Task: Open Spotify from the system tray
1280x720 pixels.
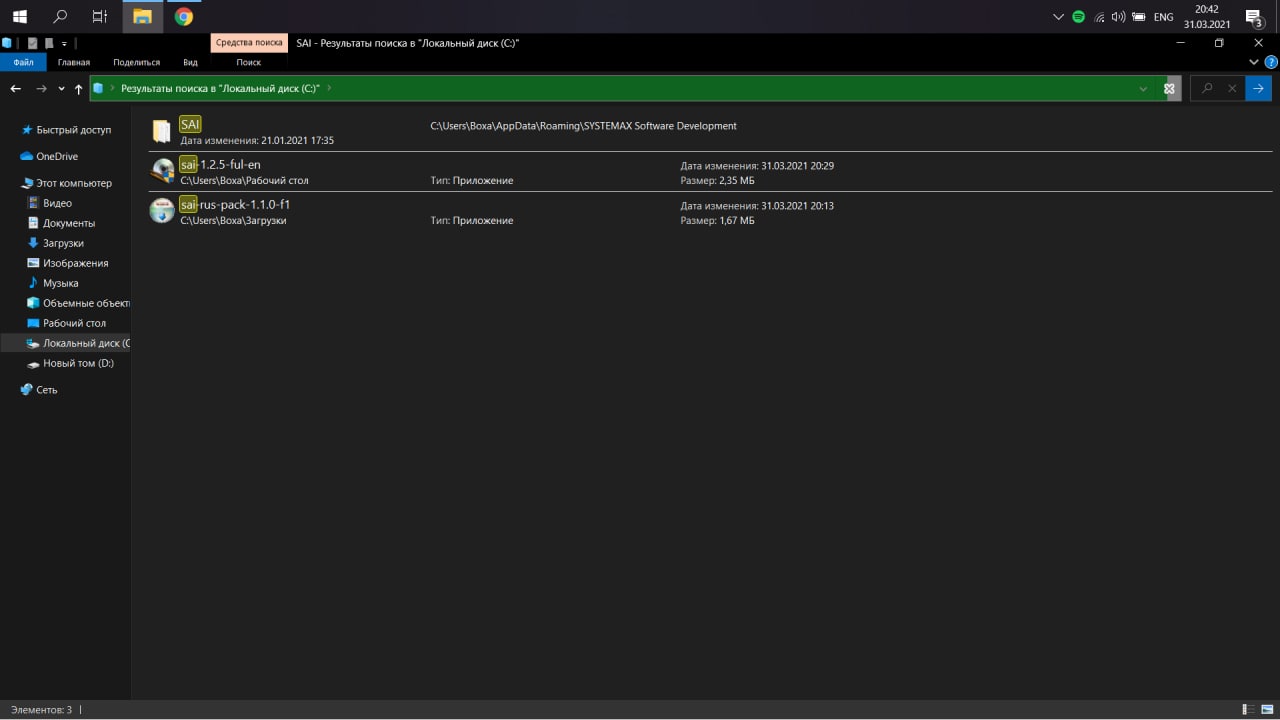Action: 1078,17
